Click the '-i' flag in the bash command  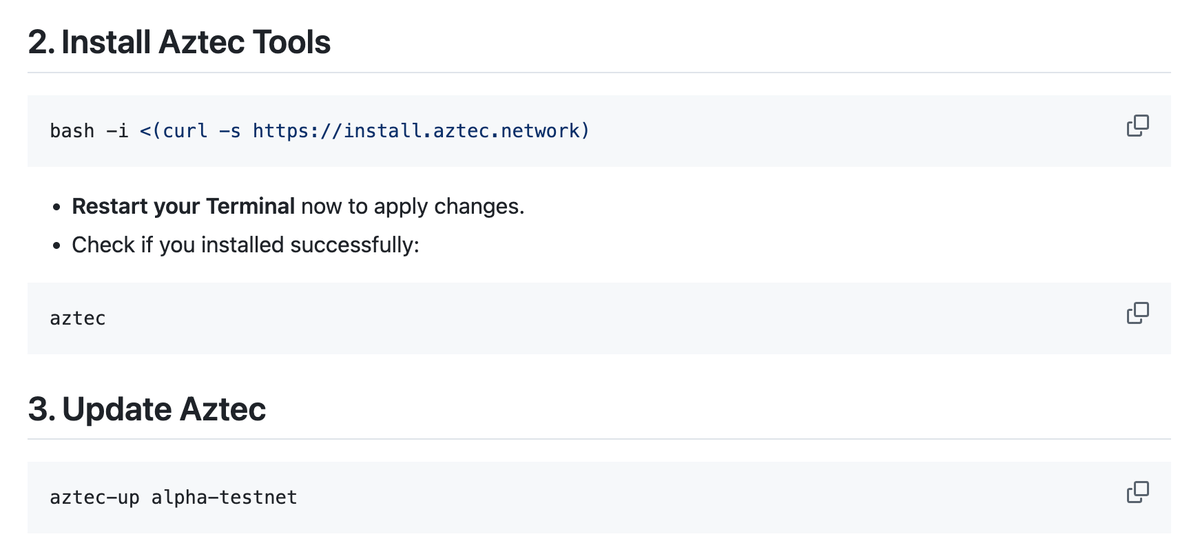[x=117, y=131]
